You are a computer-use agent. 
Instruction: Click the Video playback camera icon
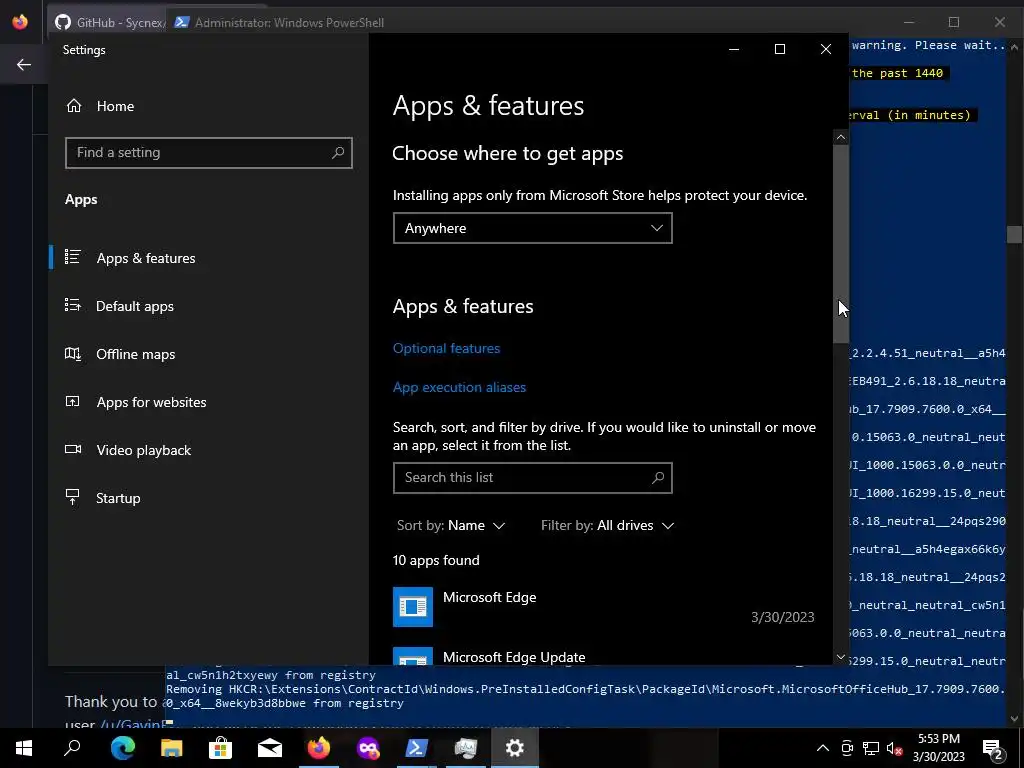(x=72, y=449)
